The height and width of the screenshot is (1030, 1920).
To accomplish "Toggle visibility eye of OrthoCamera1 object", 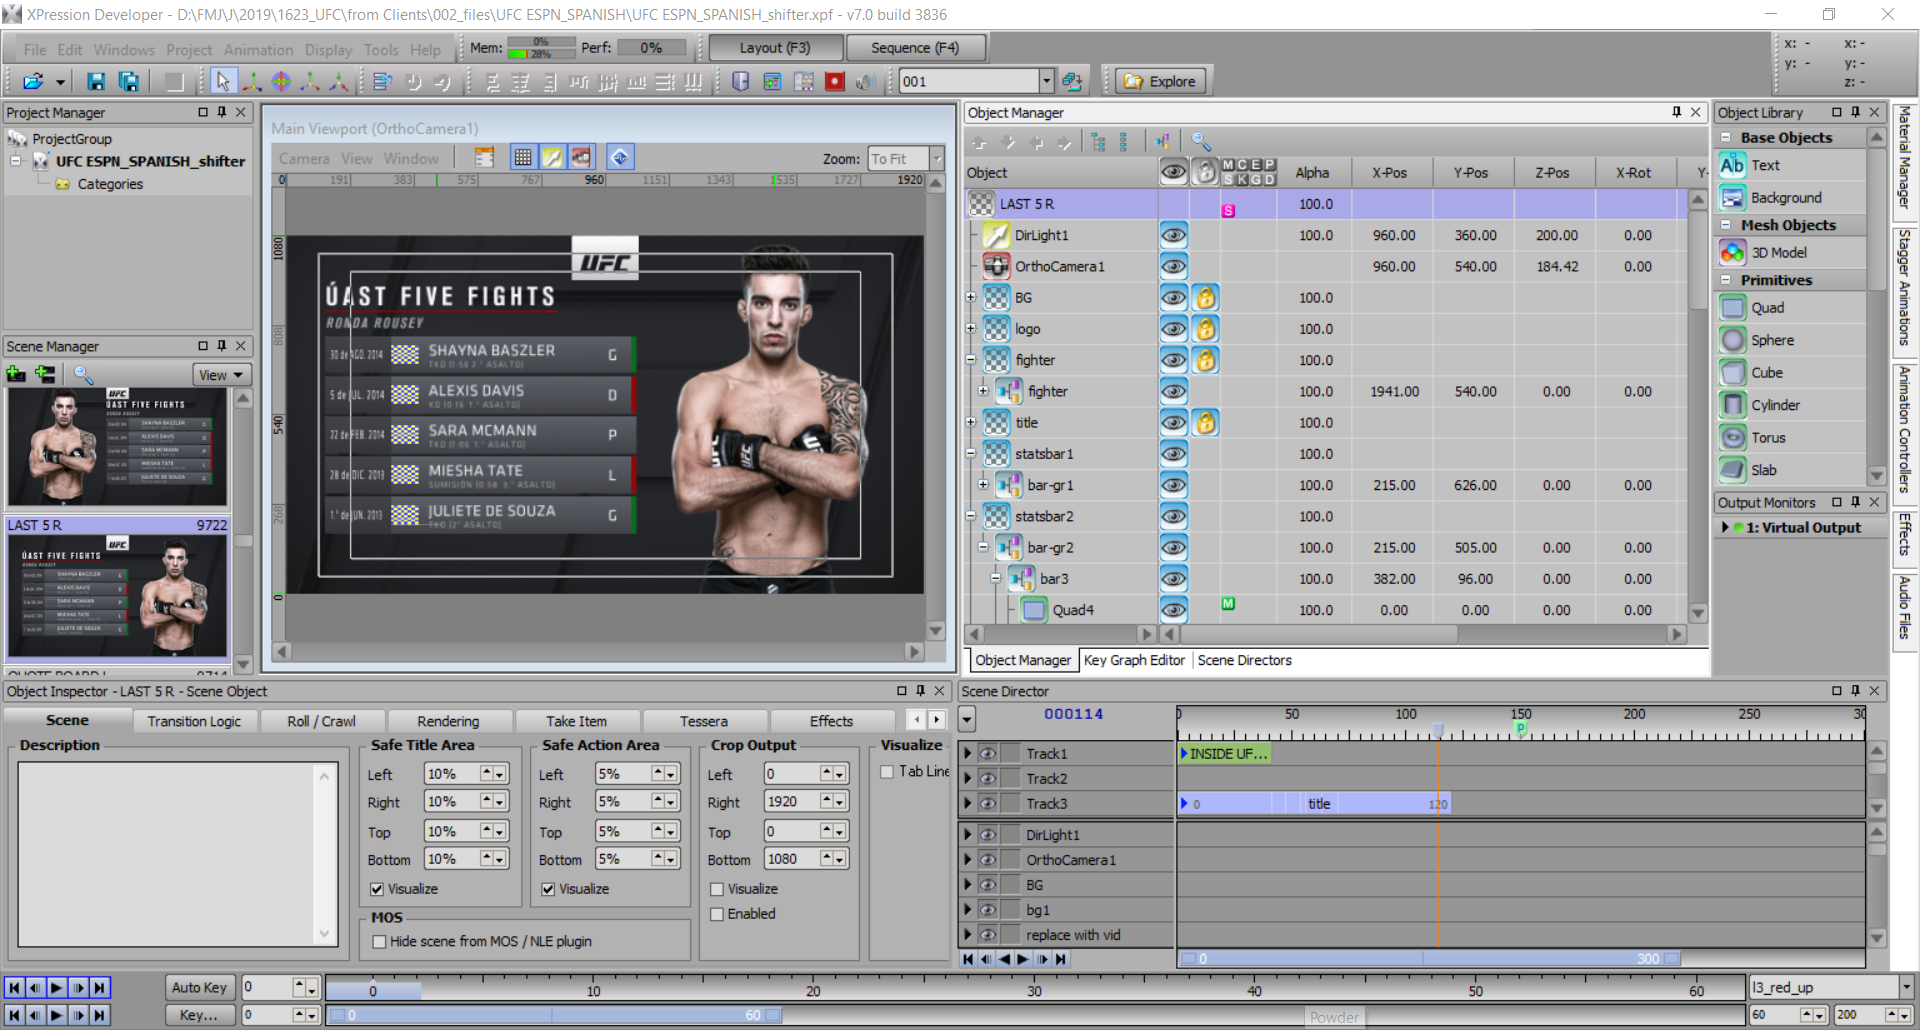I will 1173,266.
